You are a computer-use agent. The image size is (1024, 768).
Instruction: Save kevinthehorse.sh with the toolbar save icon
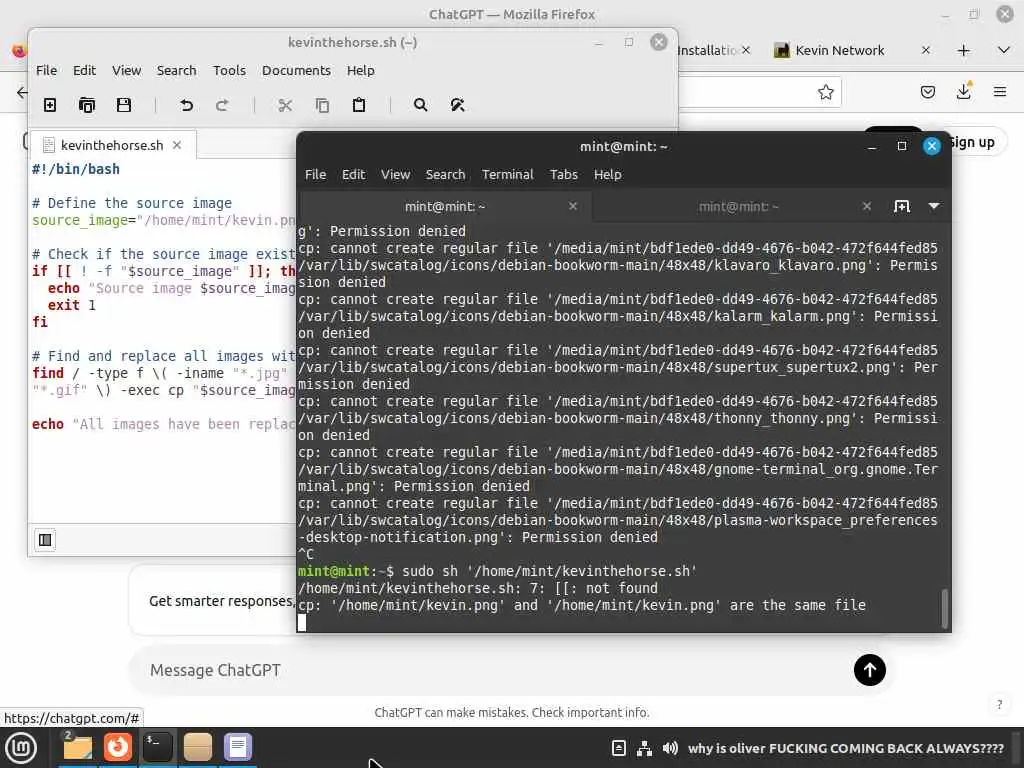click(x=123, y=105)
